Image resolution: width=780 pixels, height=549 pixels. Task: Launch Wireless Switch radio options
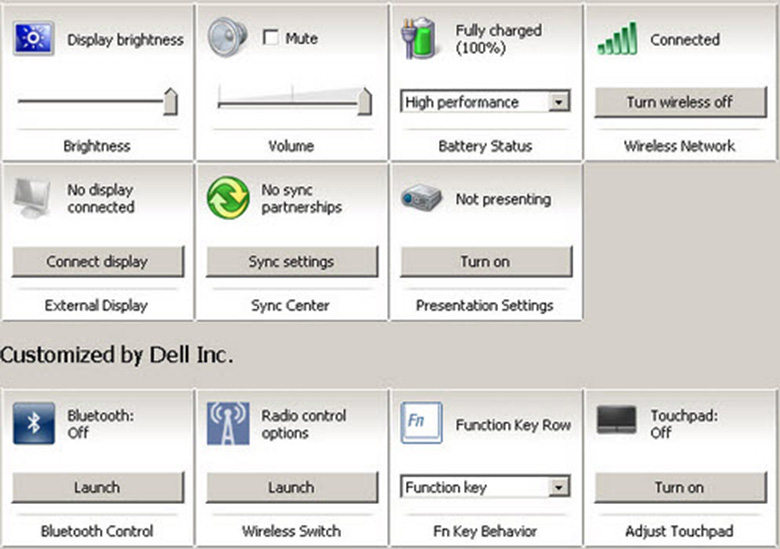[292, 487]
